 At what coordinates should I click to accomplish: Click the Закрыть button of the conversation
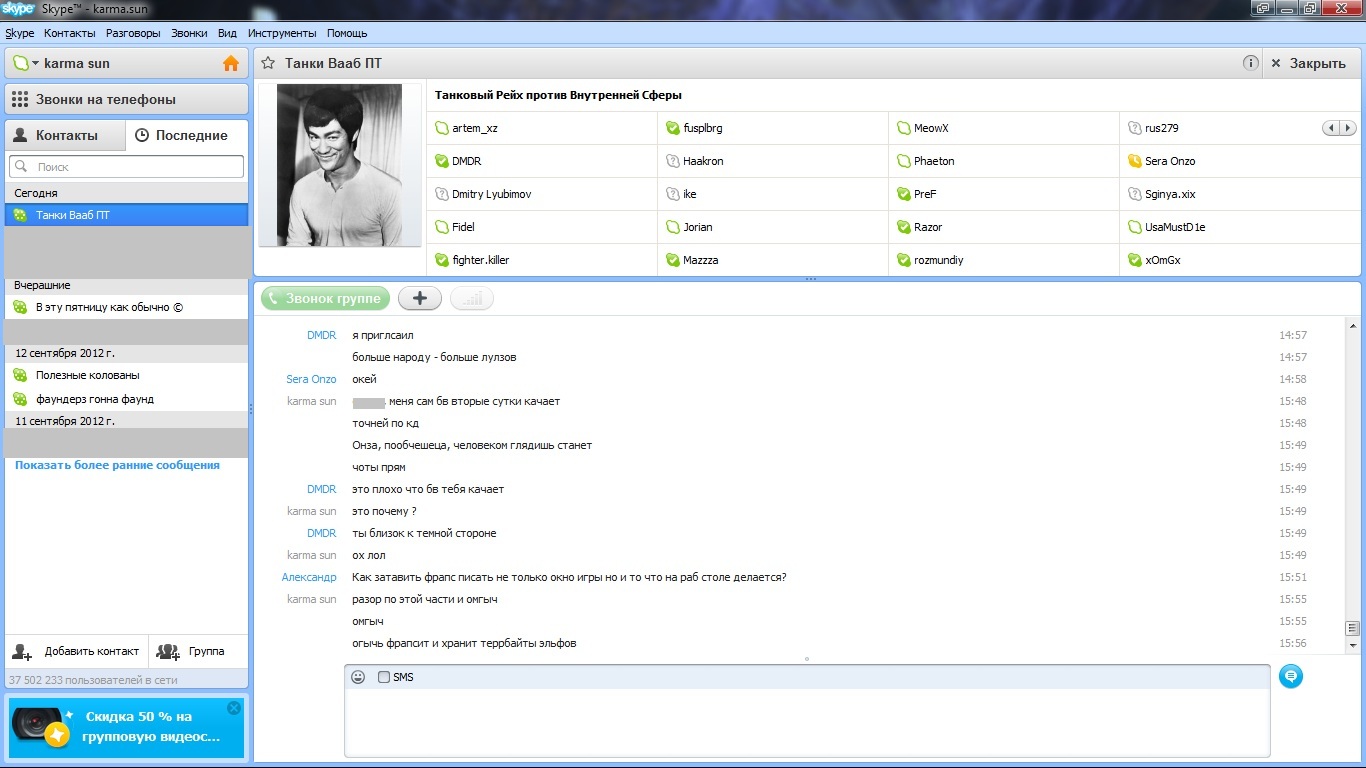coord(1310,63)
